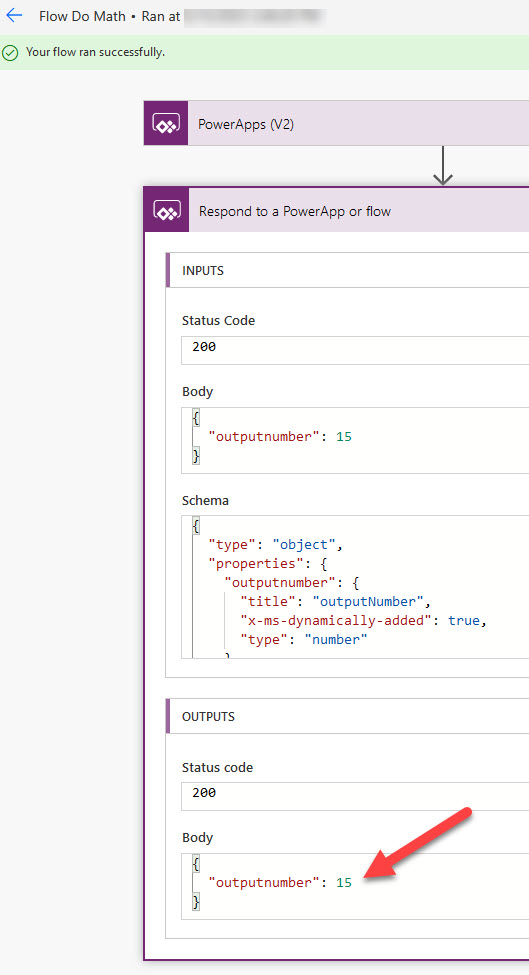Click the Respond to a PowerApp icon

click(167, 210)
